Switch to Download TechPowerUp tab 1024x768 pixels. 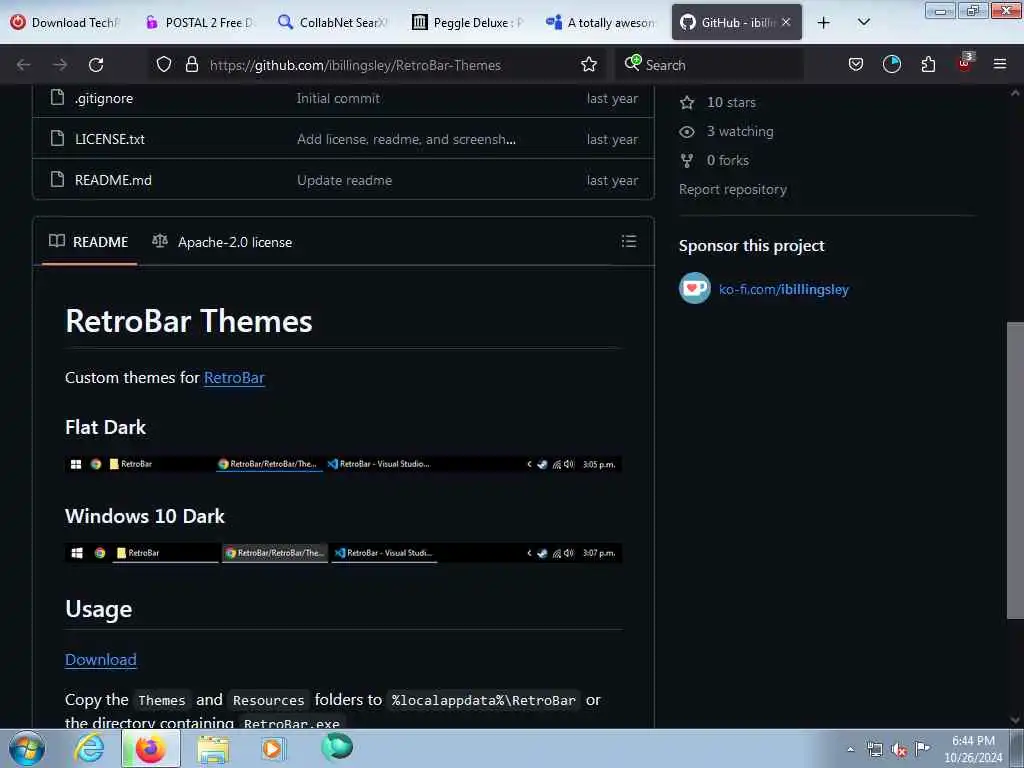(x=67, y=22)
